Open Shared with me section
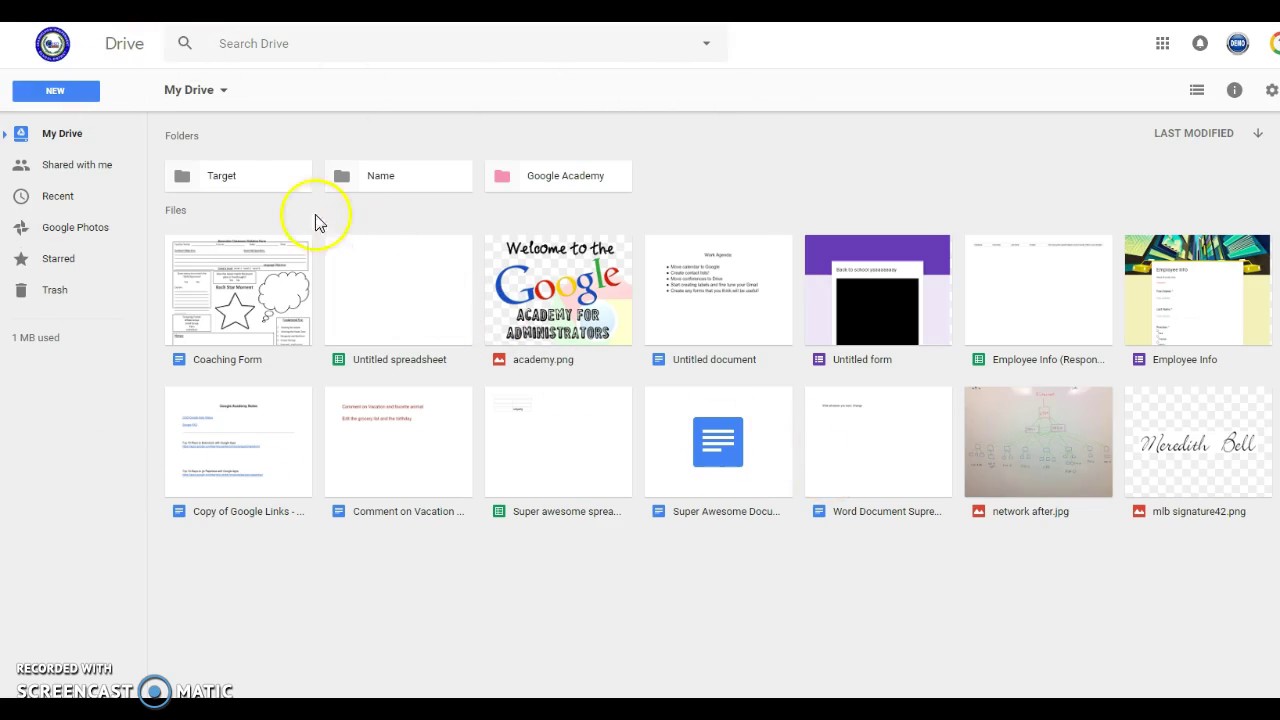The height and width of the screenshot is (720, 1280). tap(77, 165)
